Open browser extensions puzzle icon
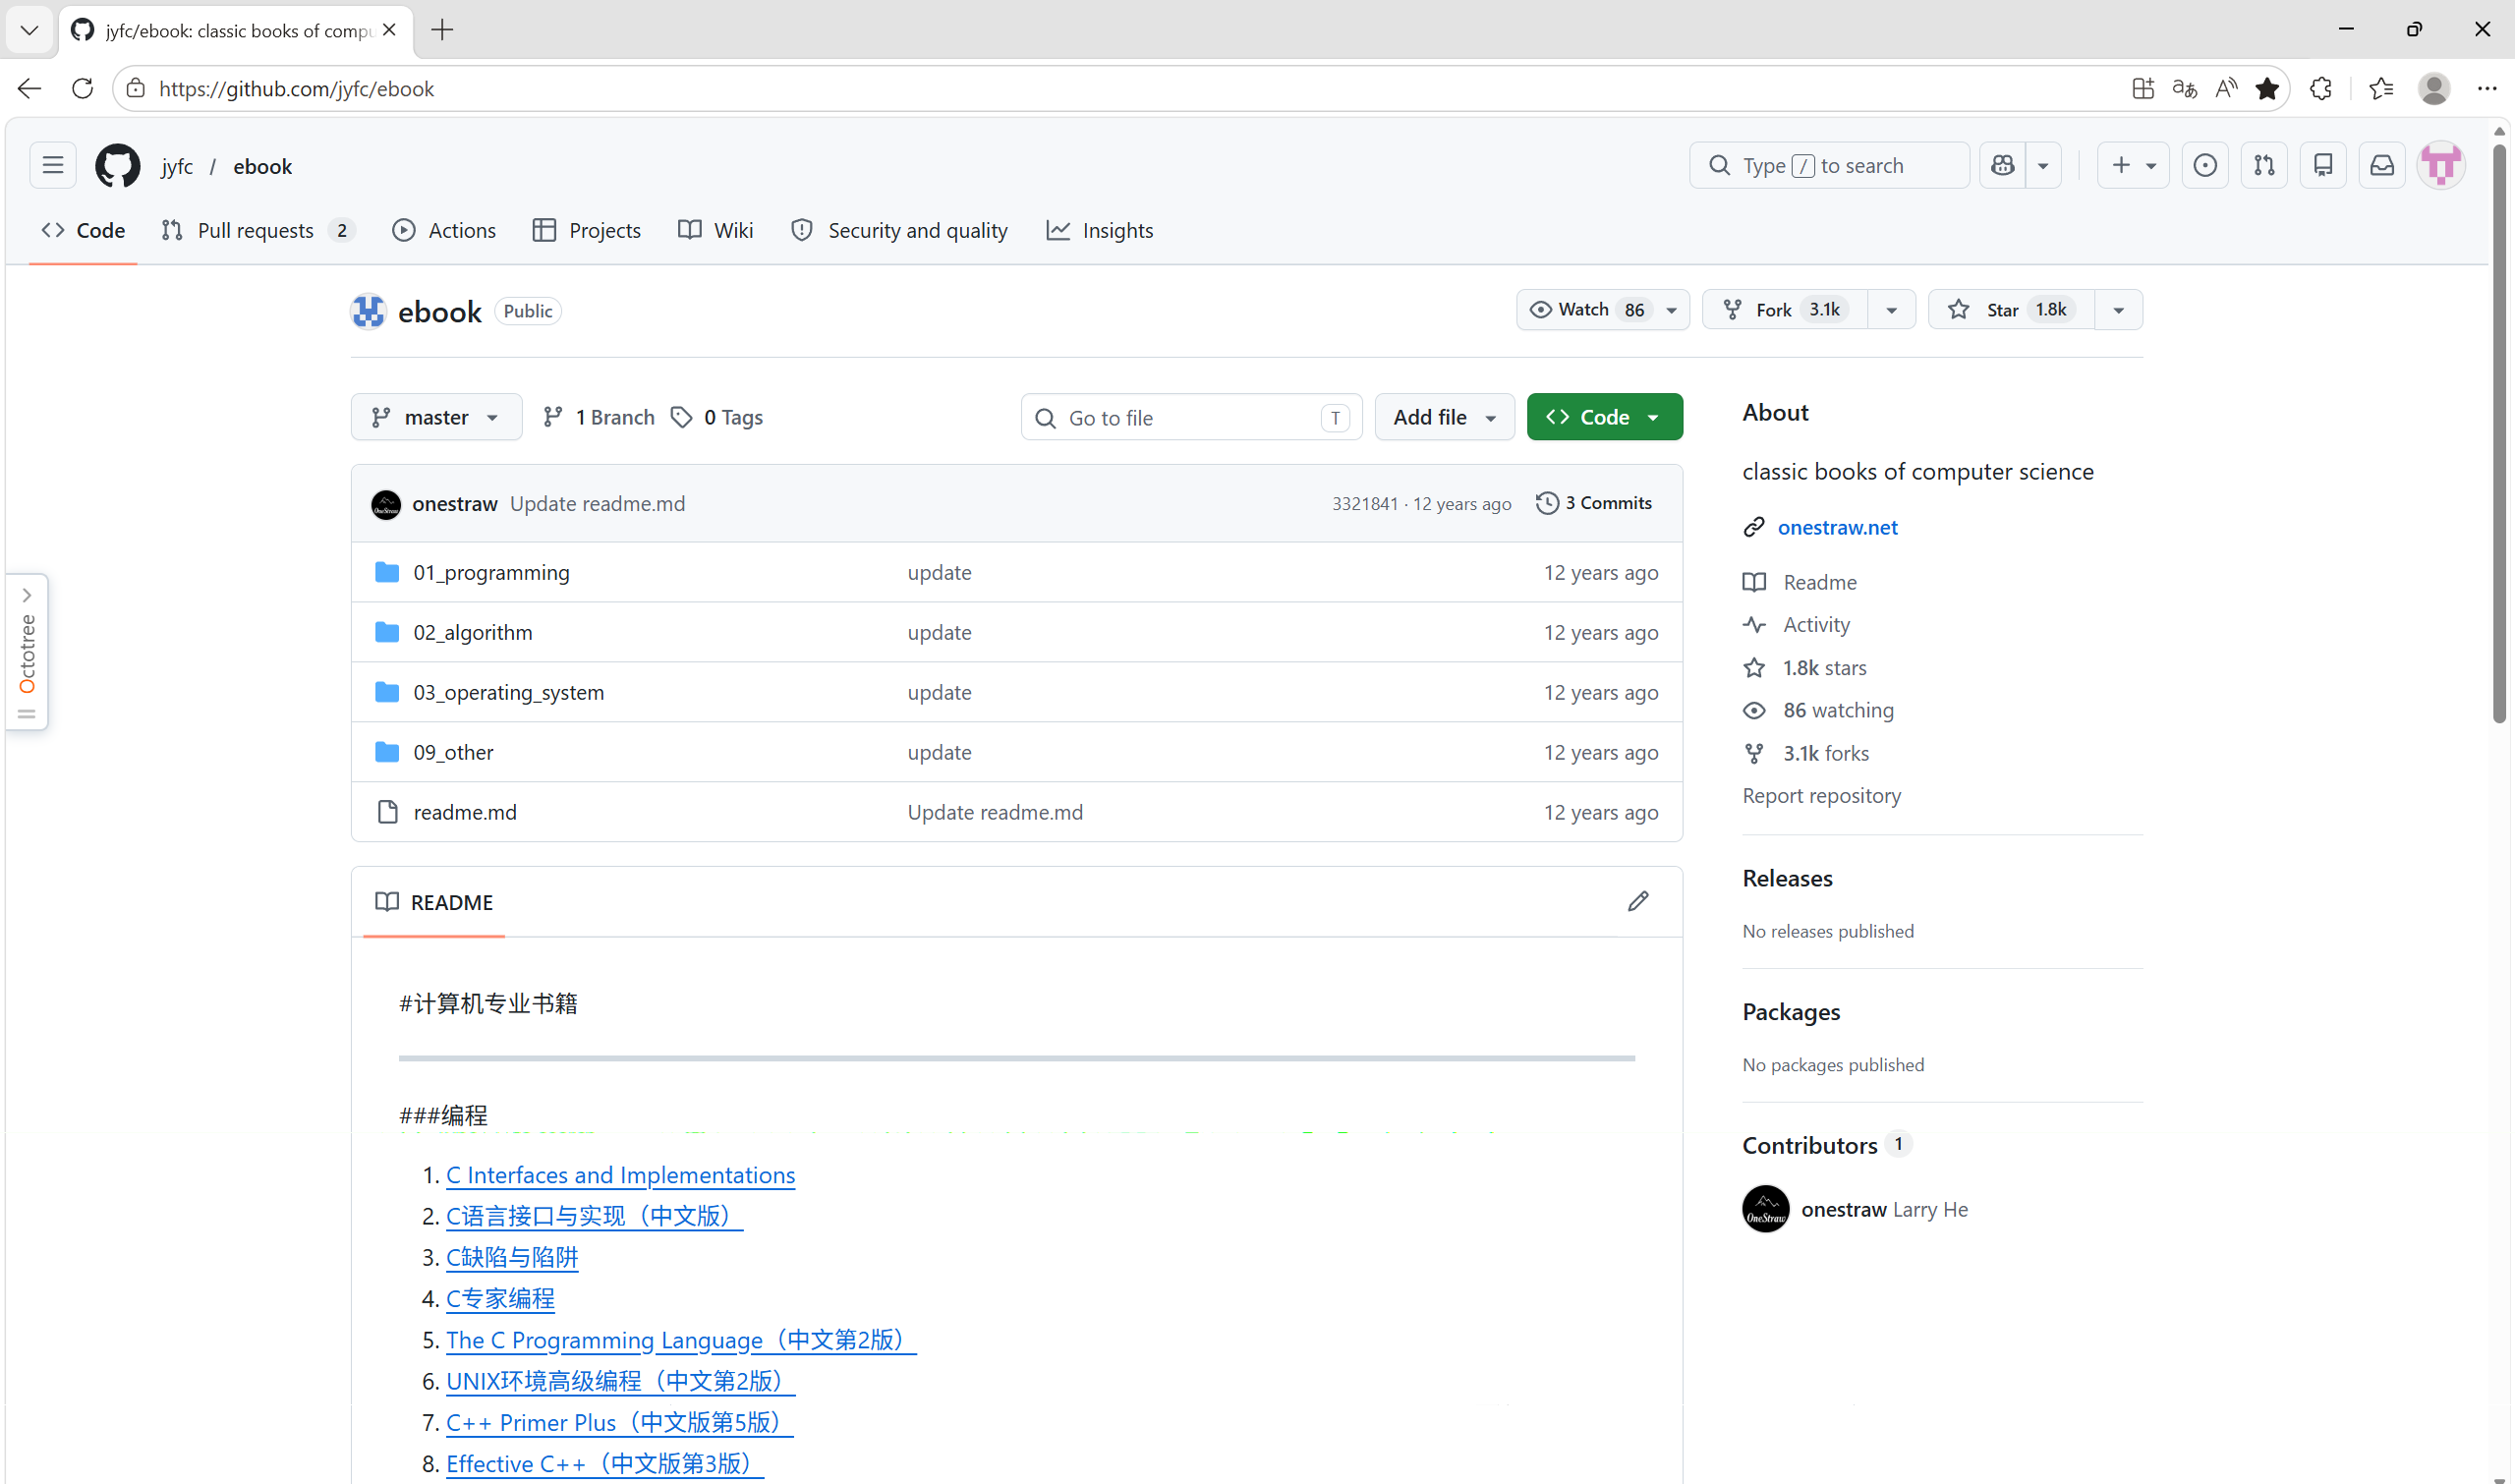This screenshot has width=2515, height=1484. click(2321, 89)
